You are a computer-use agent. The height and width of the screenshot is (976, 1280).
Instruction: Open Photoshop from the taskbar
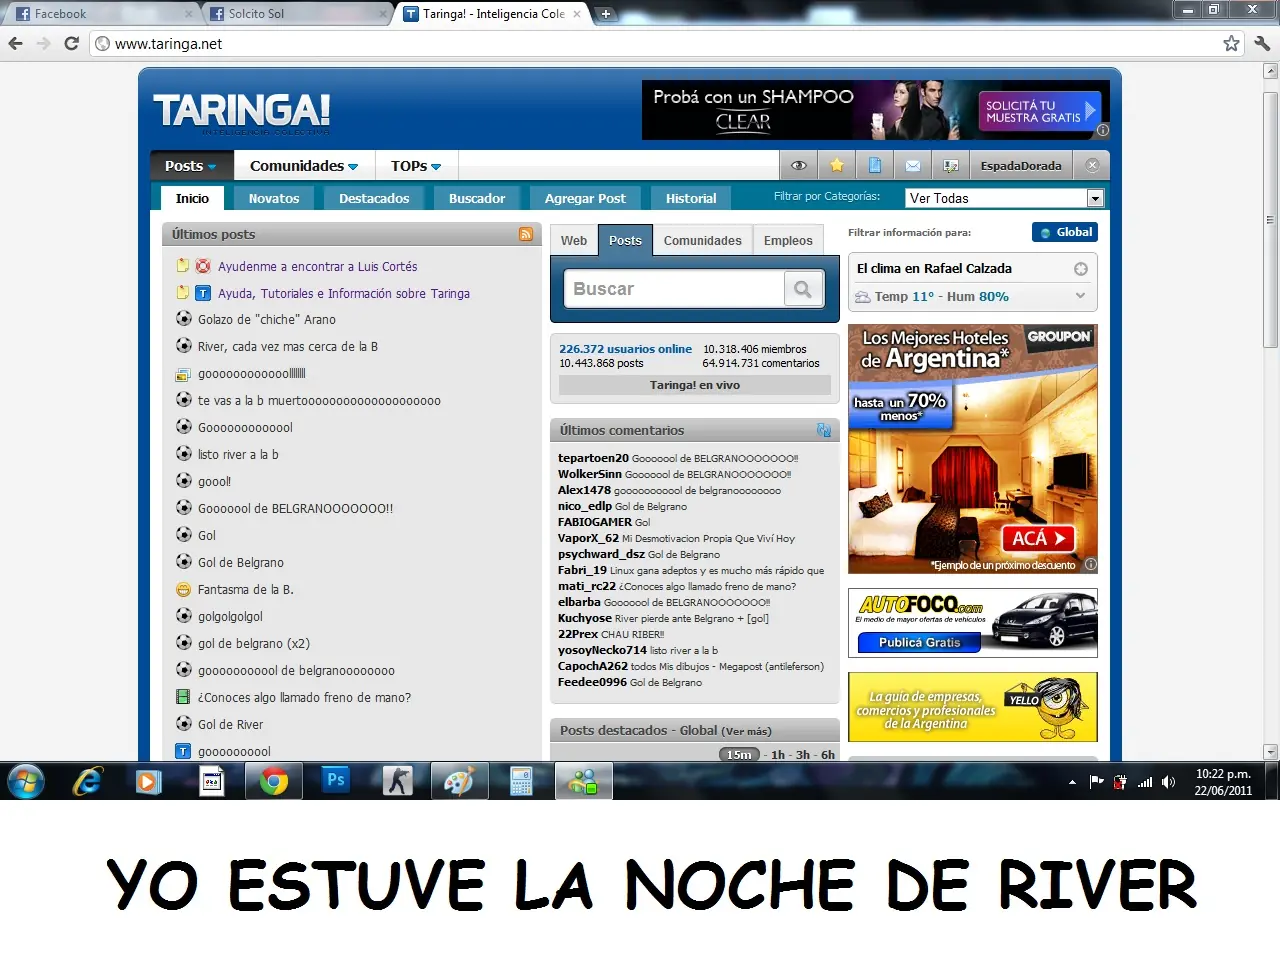pos(336,781)
